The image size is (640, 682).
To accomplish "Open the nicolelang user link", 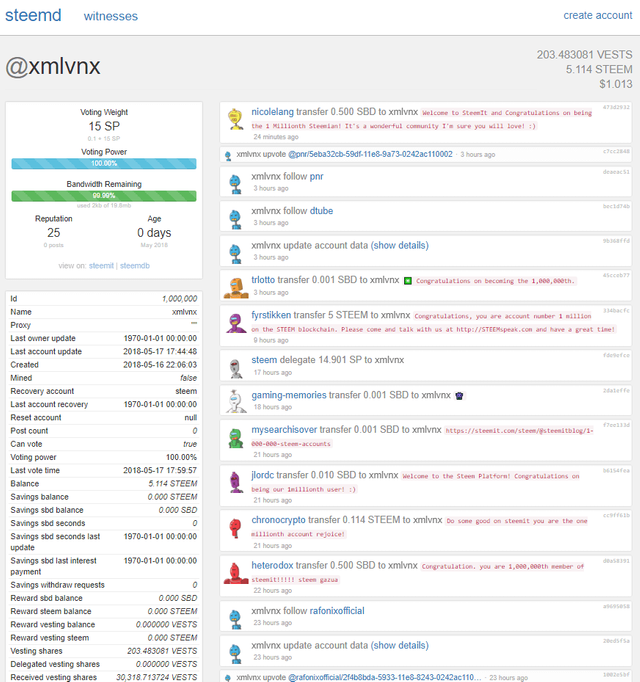I will (x=272, y=112).
